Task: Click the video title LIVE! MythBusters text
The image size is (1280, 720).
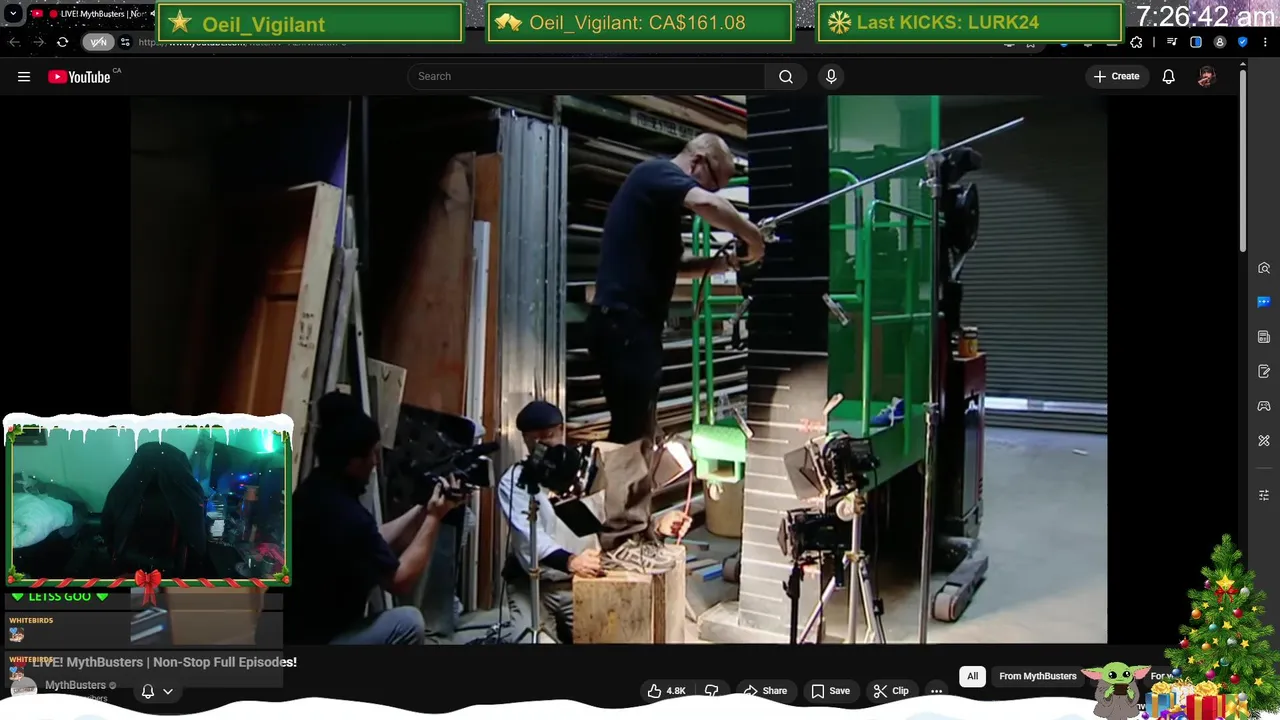Action: point(164,662)
